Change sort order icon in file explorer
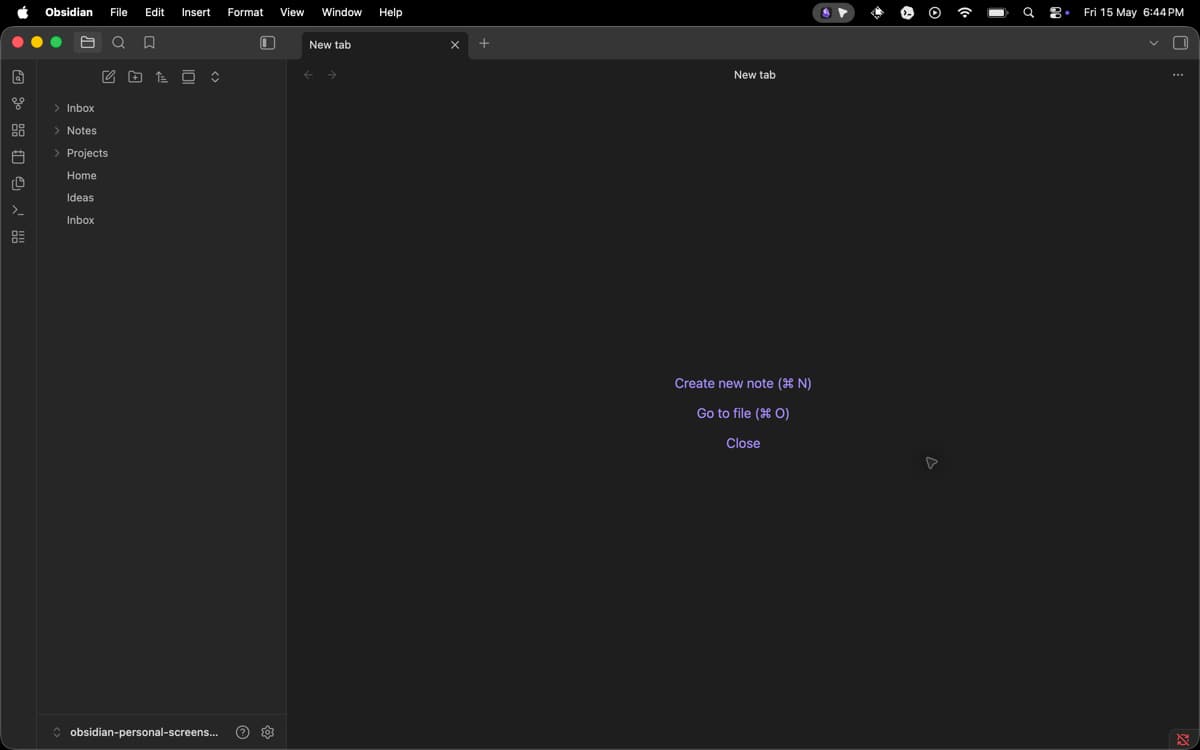Image resolution: width=1200 pixels, height=750 pixels. [x=162, y=77]
